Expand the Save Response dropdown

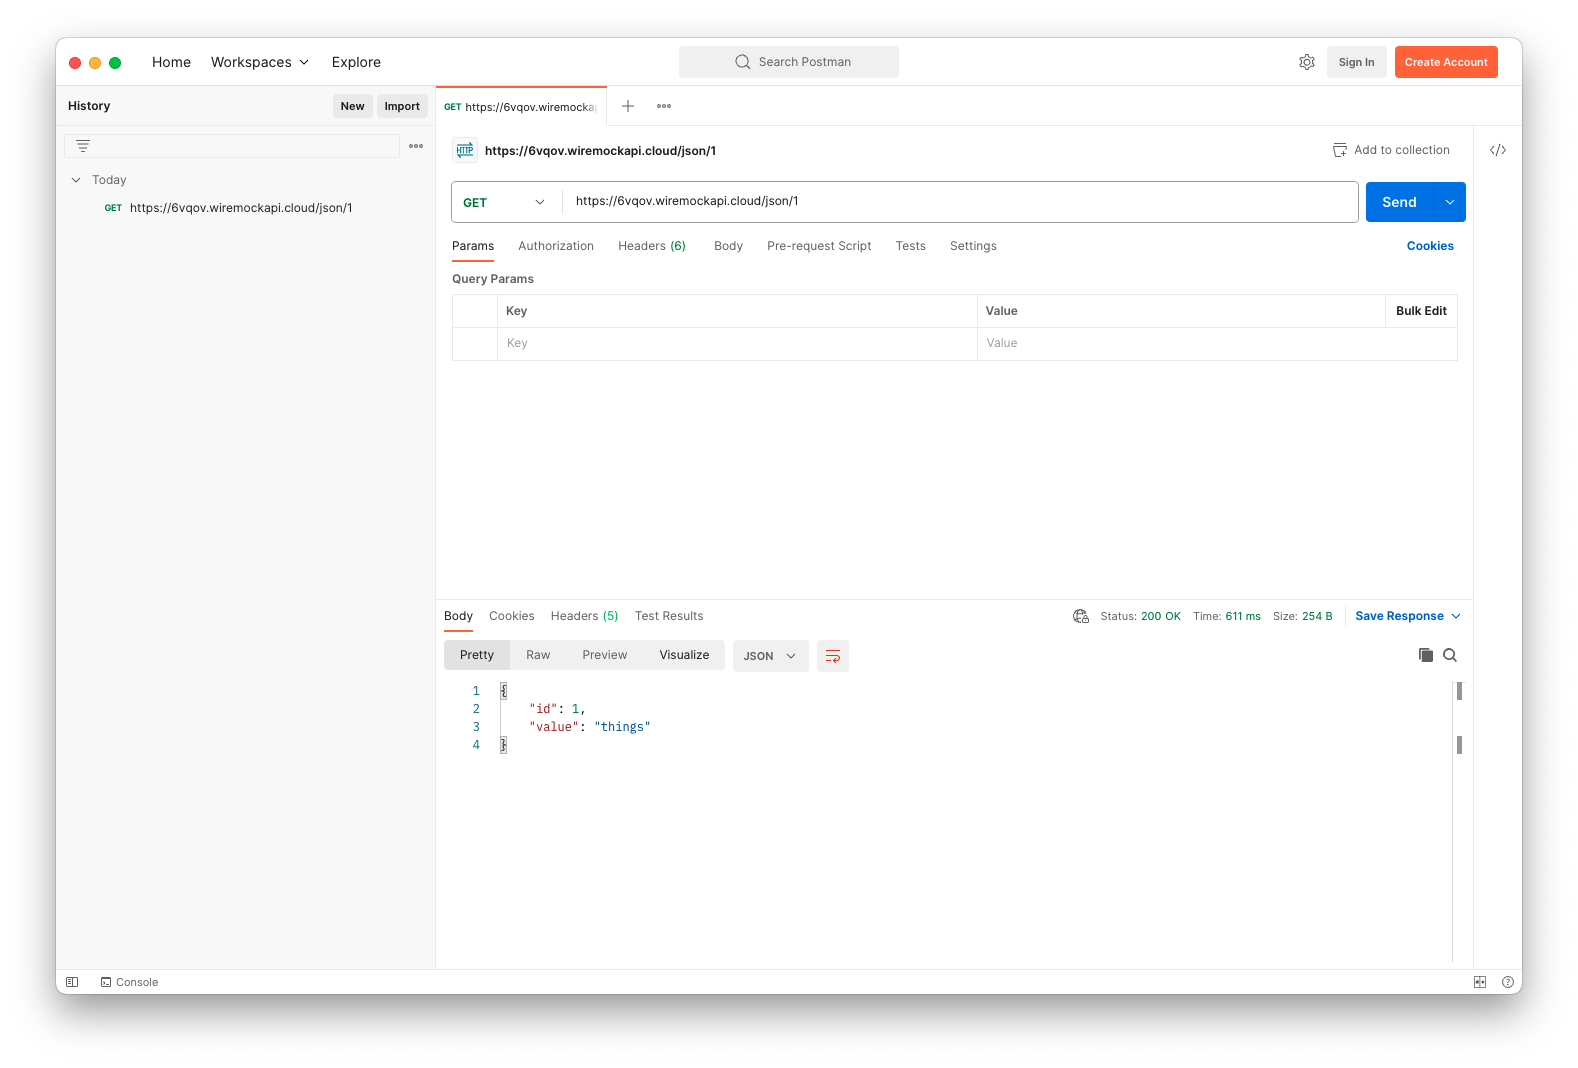coord(1456,616)
